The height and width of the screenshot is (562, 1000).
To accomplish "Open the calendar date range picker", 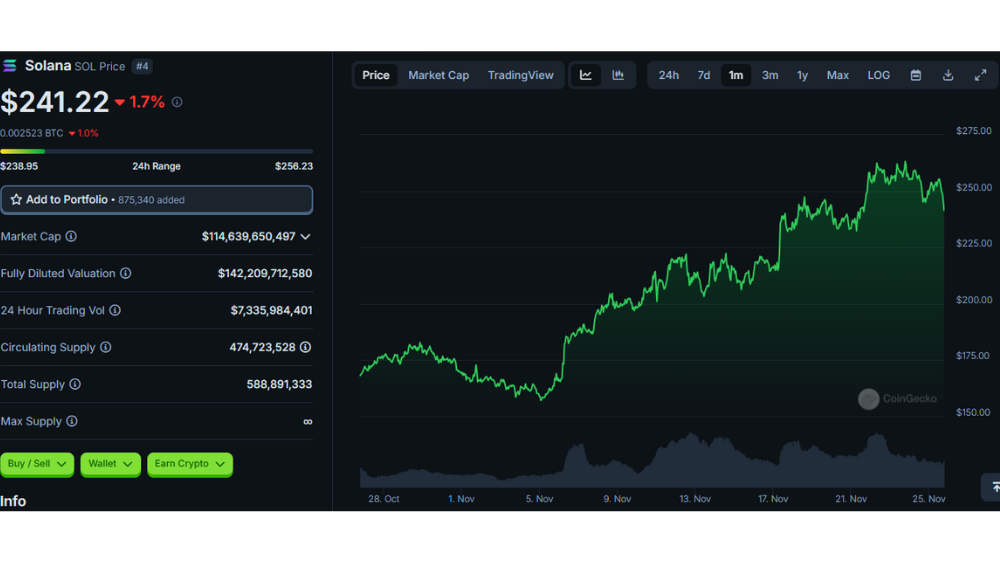I will coord(916,75).
